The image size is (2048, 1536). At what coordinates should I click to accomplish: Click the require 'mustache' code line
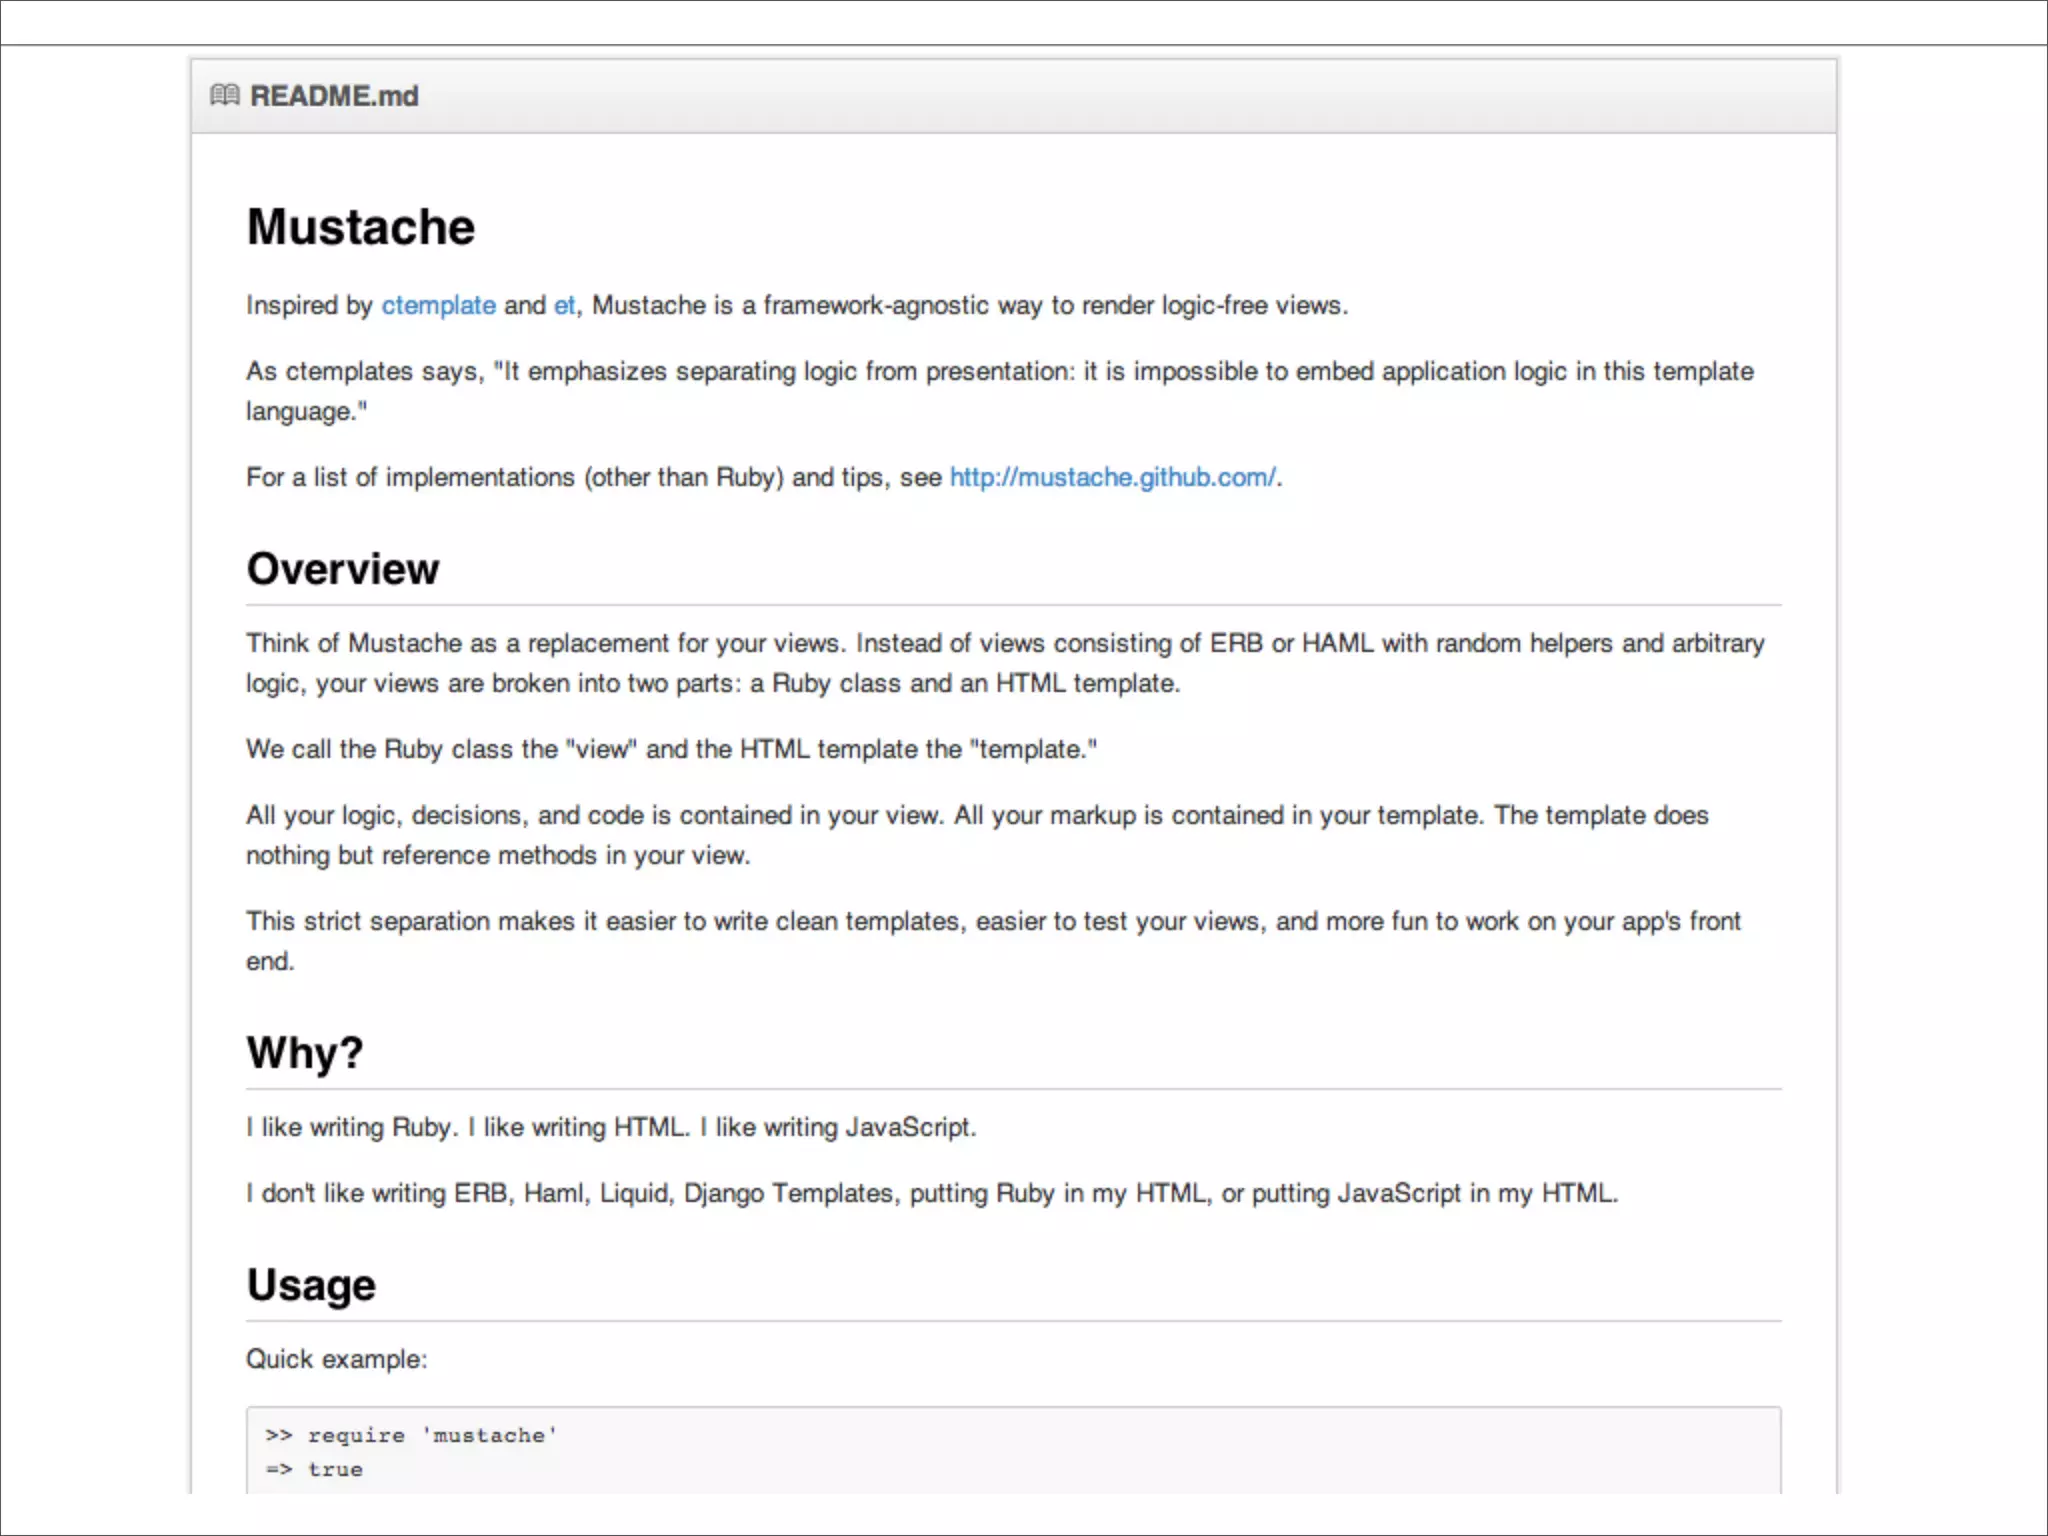[411, 1436]
